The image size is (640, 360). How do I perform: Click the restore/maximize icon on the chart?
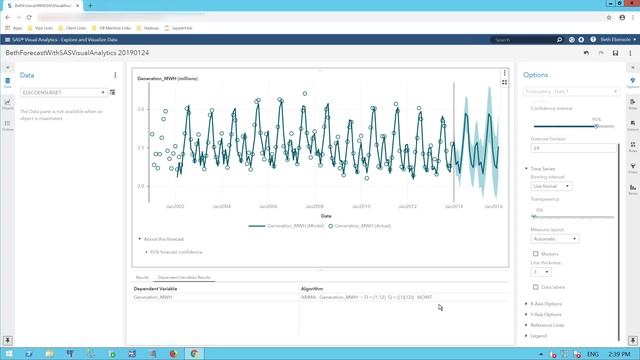(504, 82)
